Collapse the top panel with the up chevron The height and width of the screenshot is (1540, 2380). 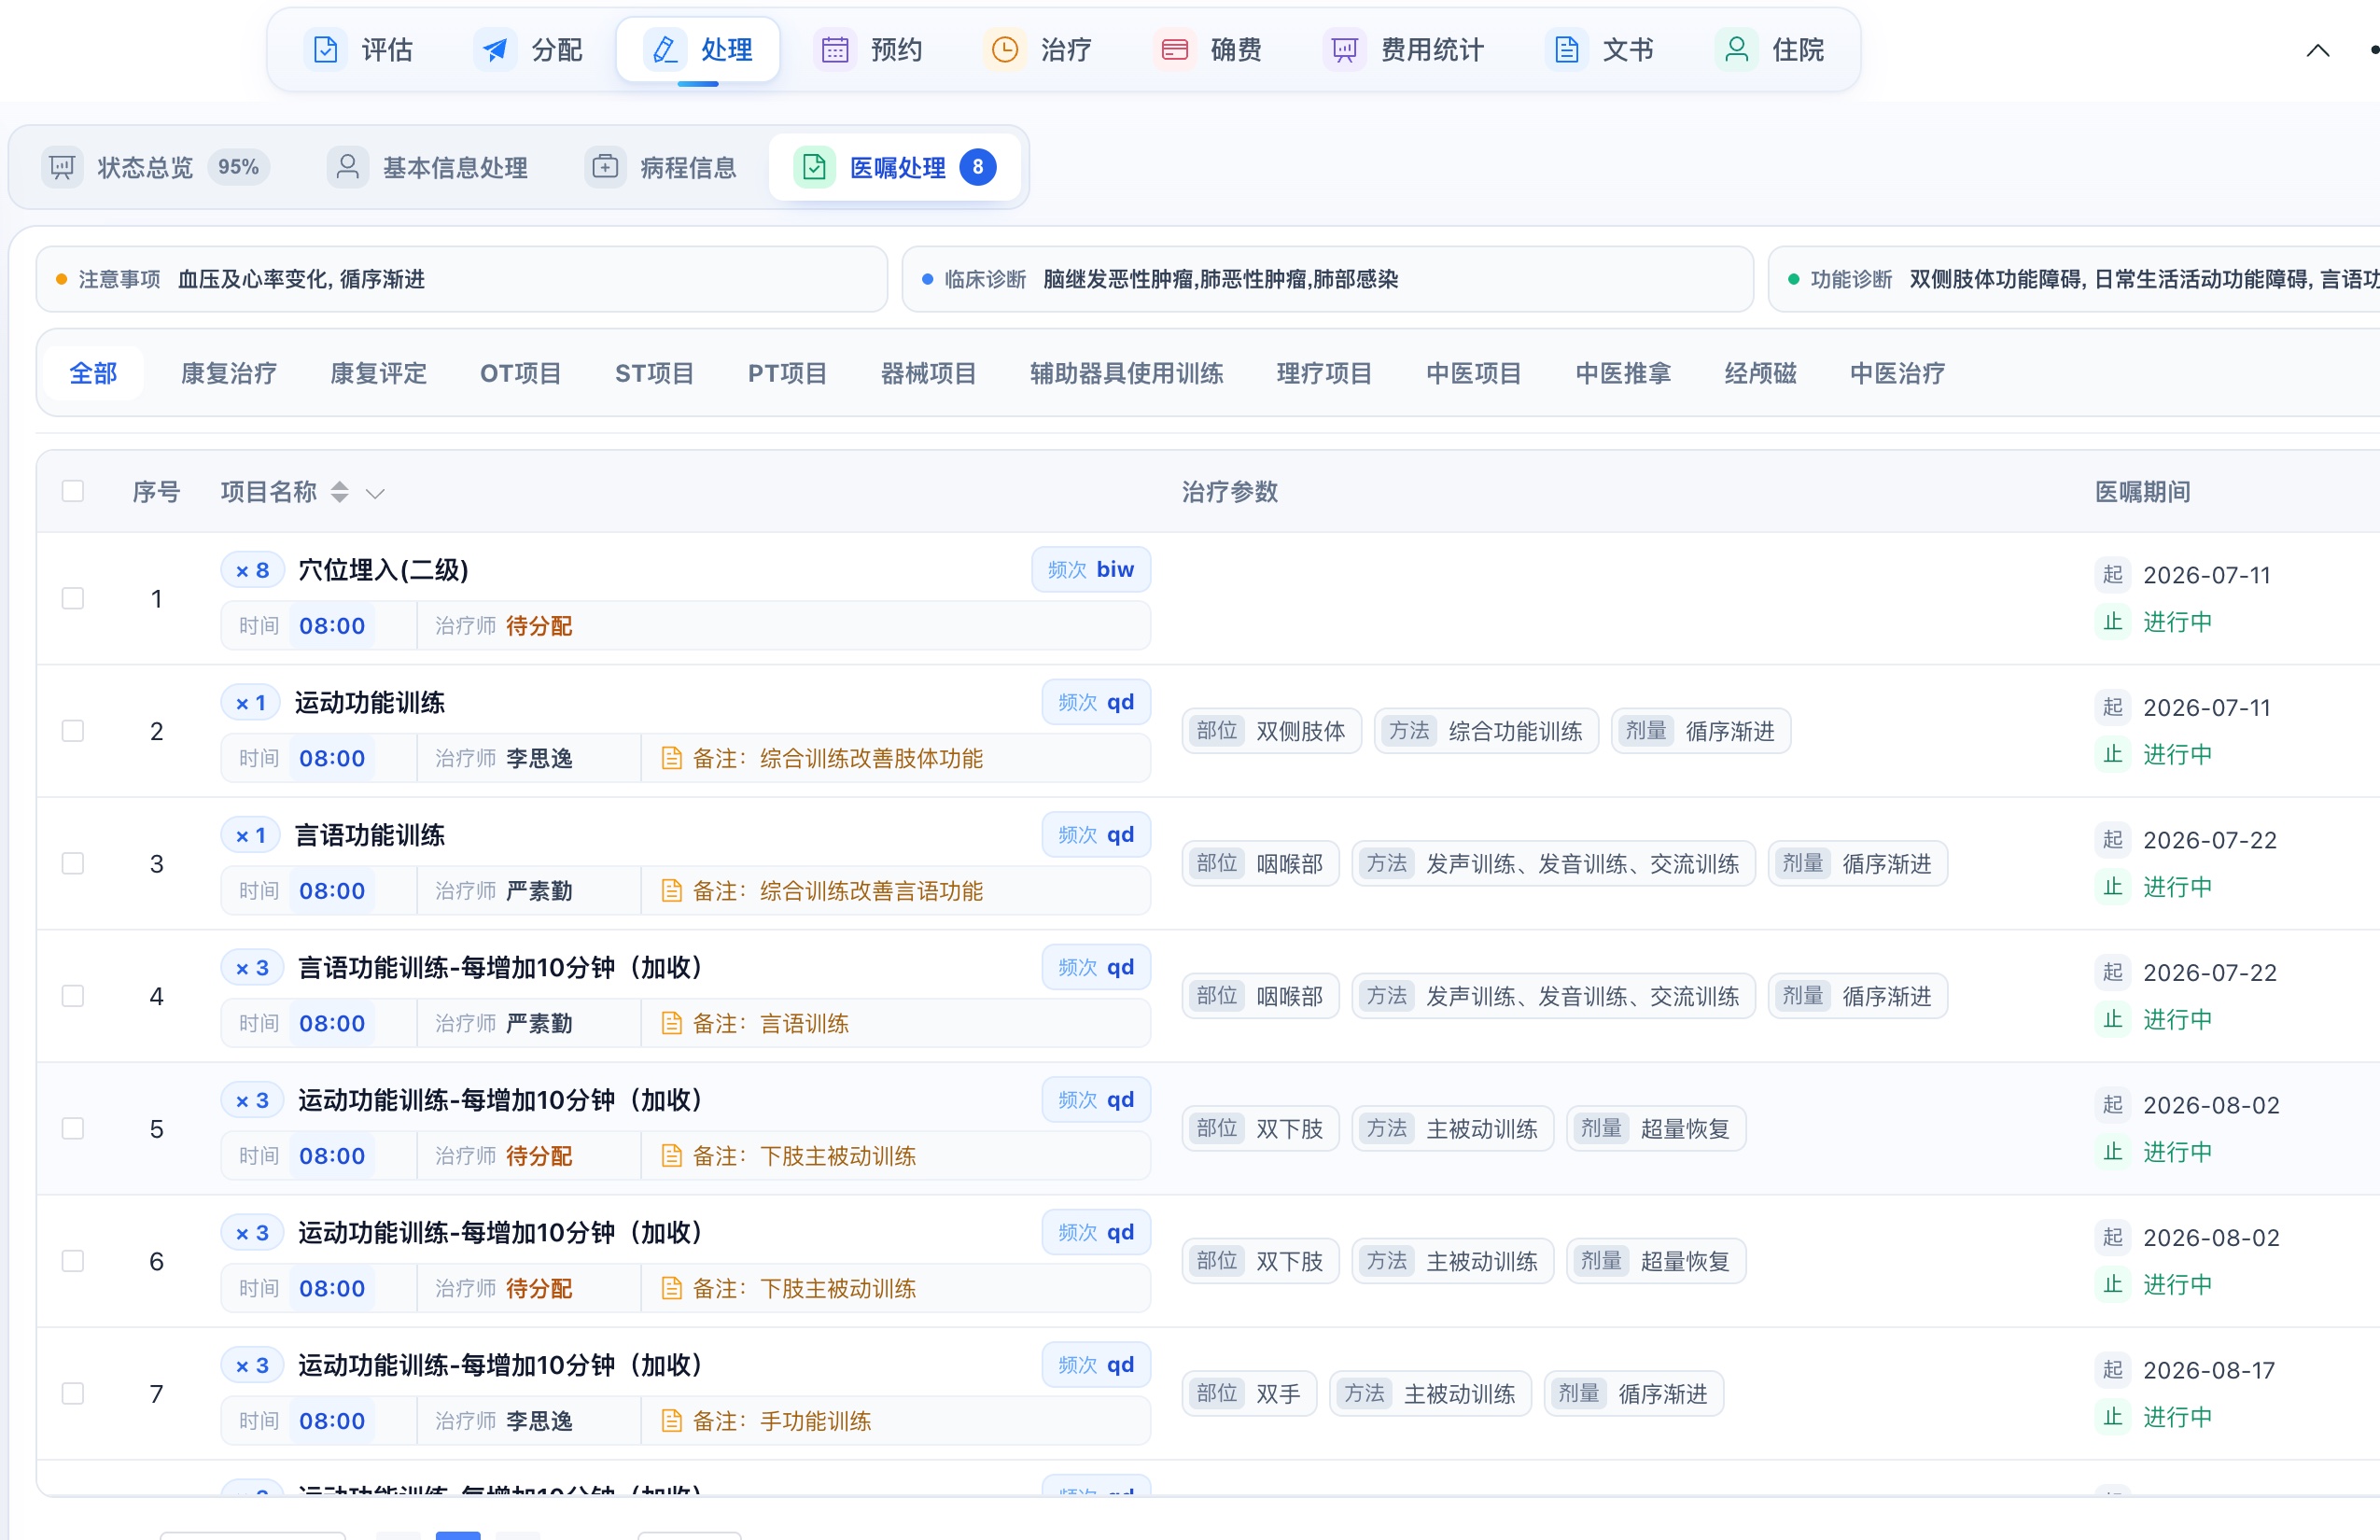point(2317,50)
